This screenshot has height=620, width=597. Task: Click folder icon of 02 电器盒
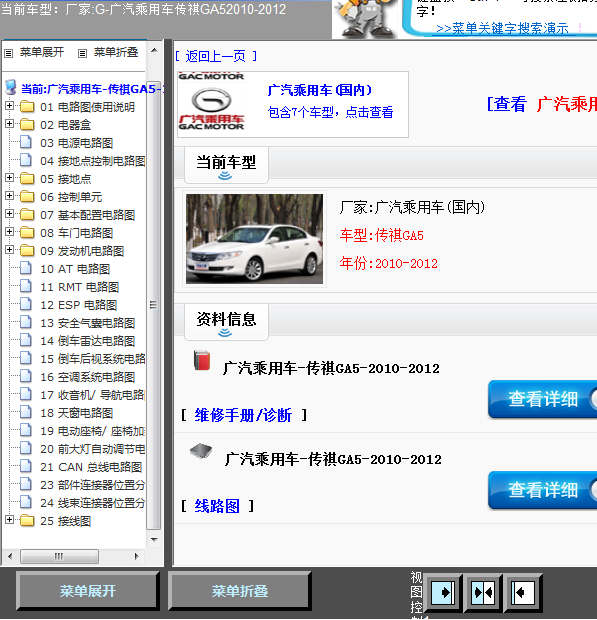pos(27,125)
